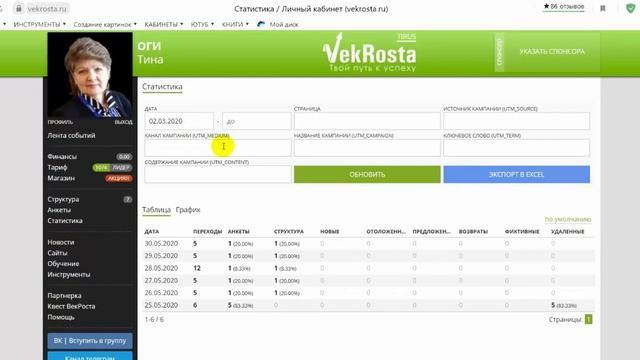Screen dimensions: 640x360
Task: Open Сайты in sidebar
Action: click(57, 253)
